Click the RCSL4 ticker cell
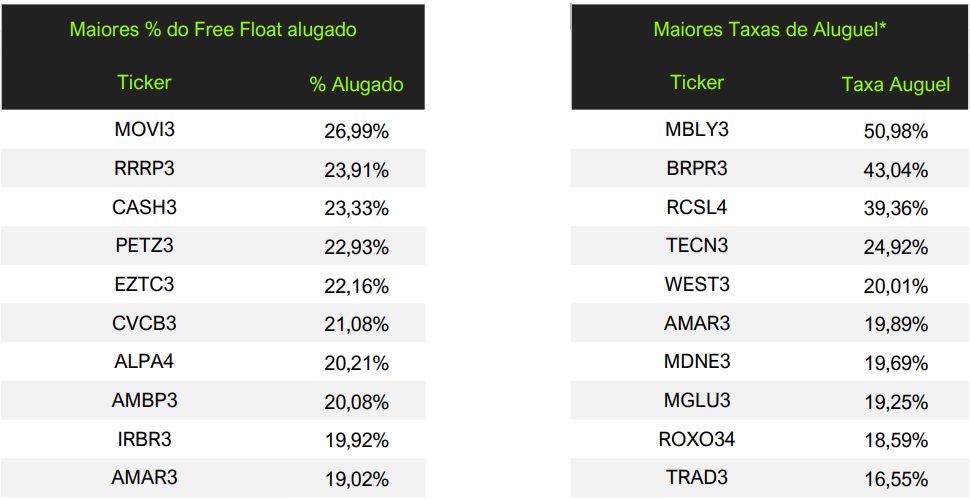Viewport: 970px width, 500px height. (x=697, y=208)
